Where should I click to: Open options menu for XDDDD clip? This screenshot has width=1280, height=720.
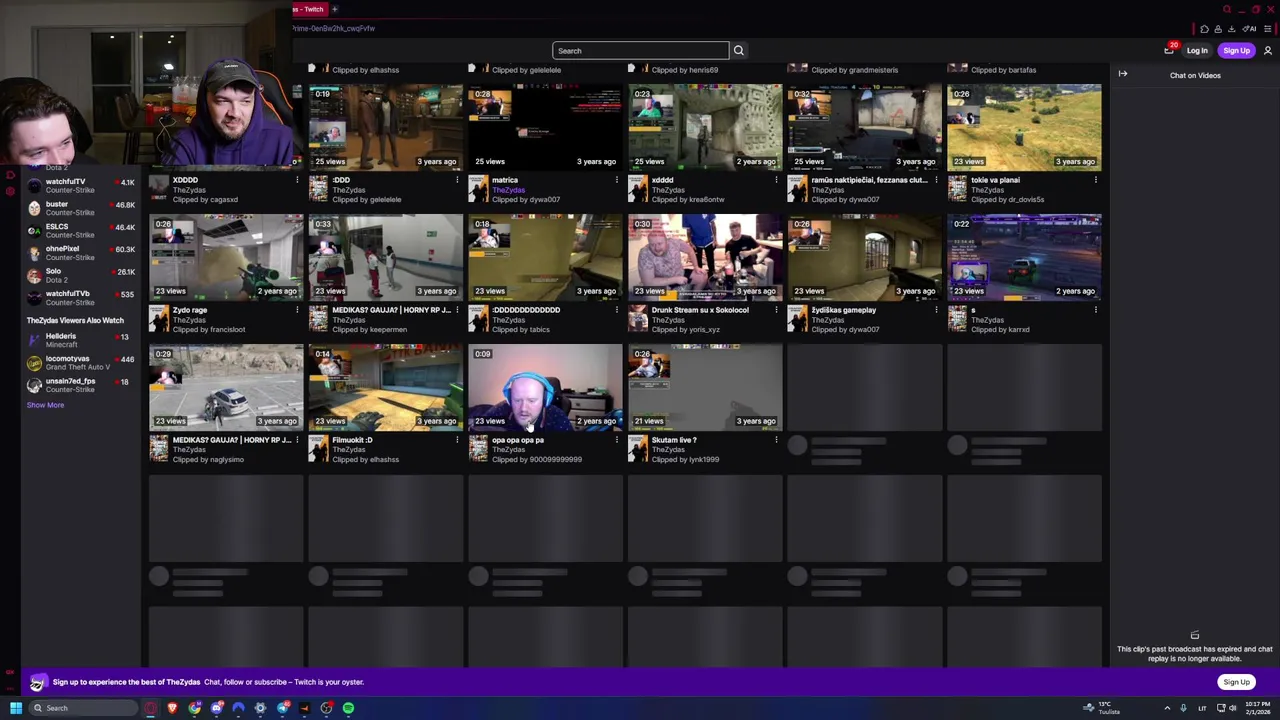[x=297, y=180]
